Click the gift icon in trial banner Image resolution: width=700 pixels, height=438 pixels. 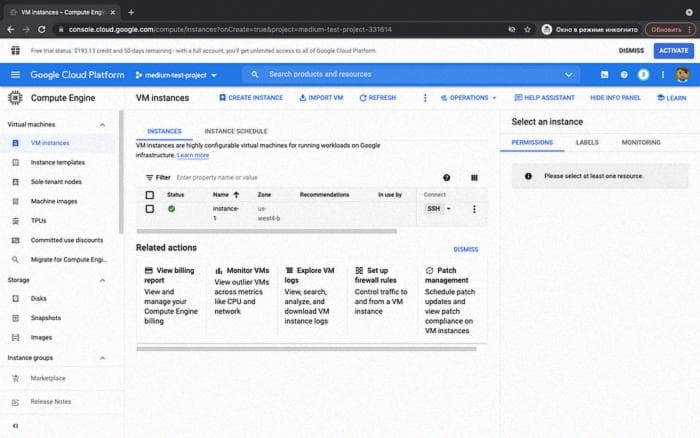coord(16,50)
